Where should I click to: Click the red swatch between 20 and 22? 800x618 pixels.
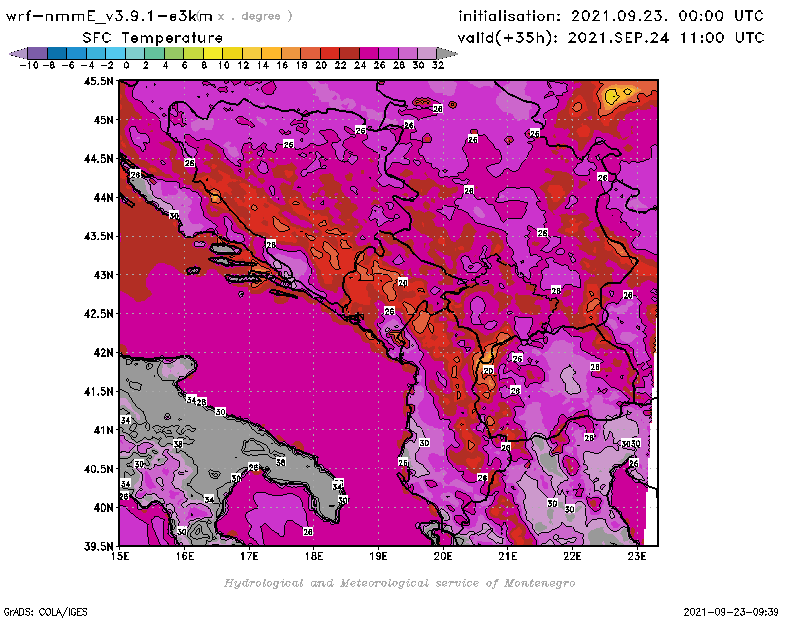330,52
